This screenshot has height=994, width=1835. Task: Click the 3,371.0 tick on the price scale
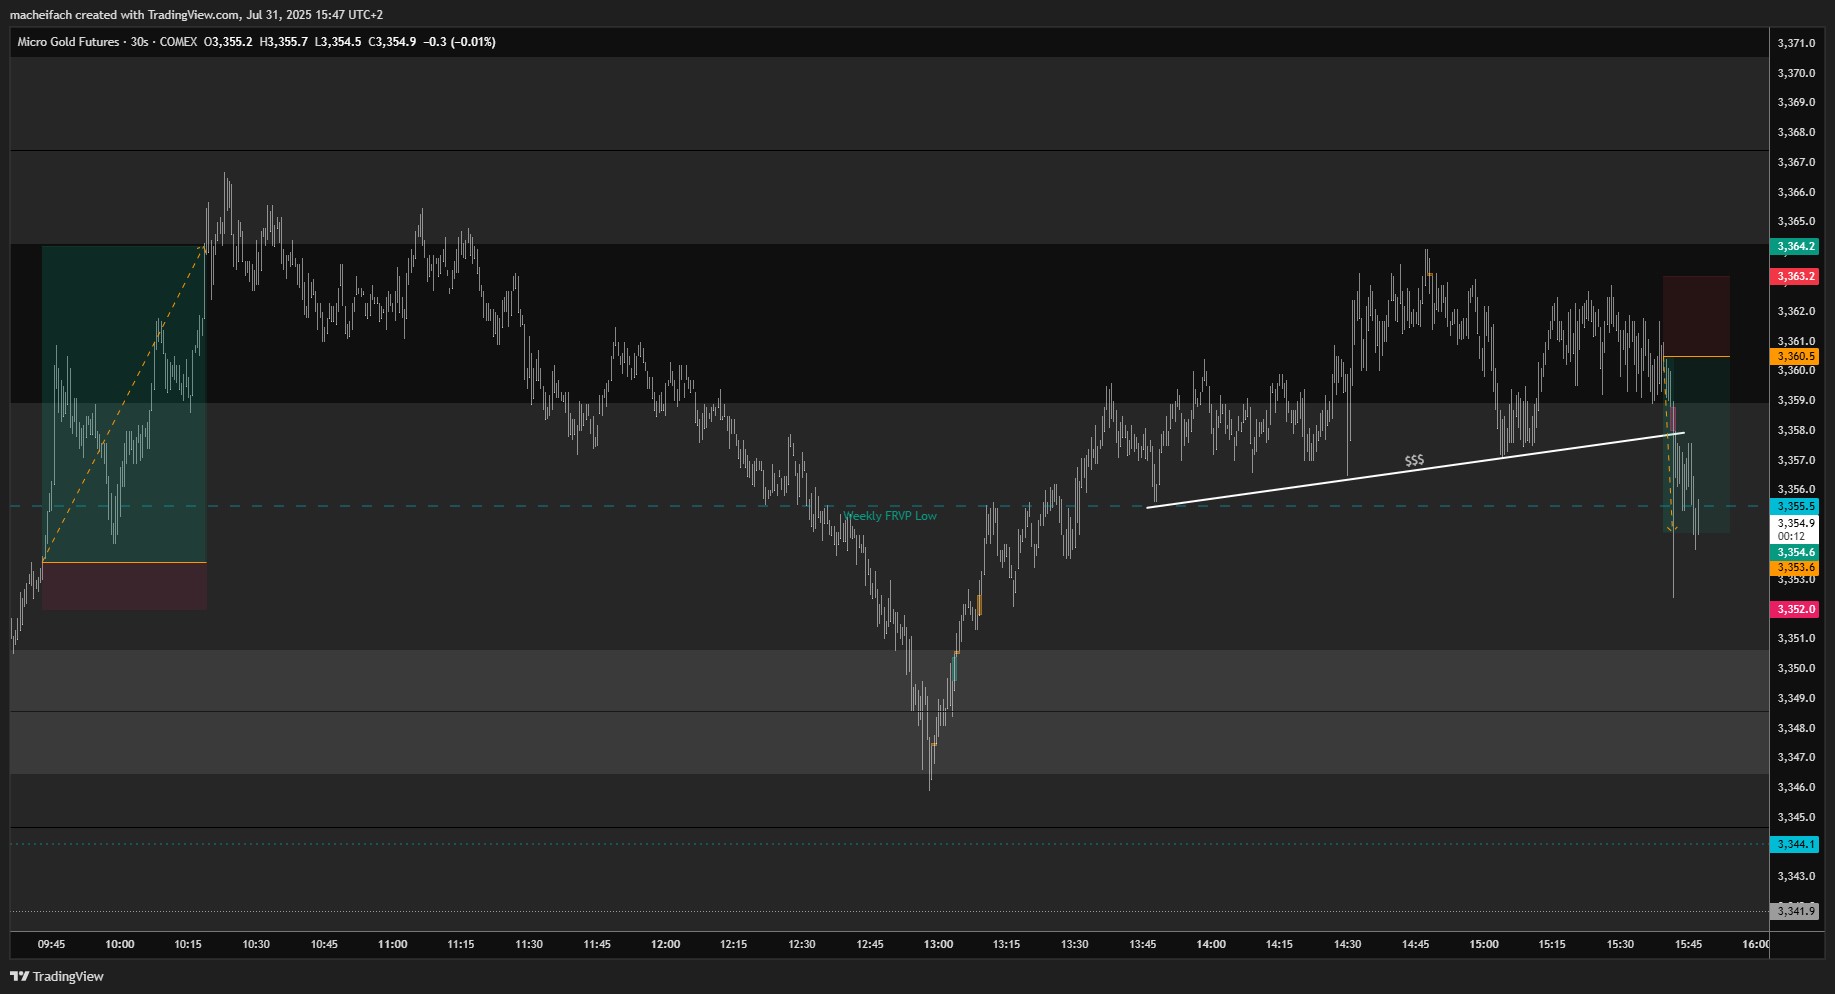(x=1796, y=43)
